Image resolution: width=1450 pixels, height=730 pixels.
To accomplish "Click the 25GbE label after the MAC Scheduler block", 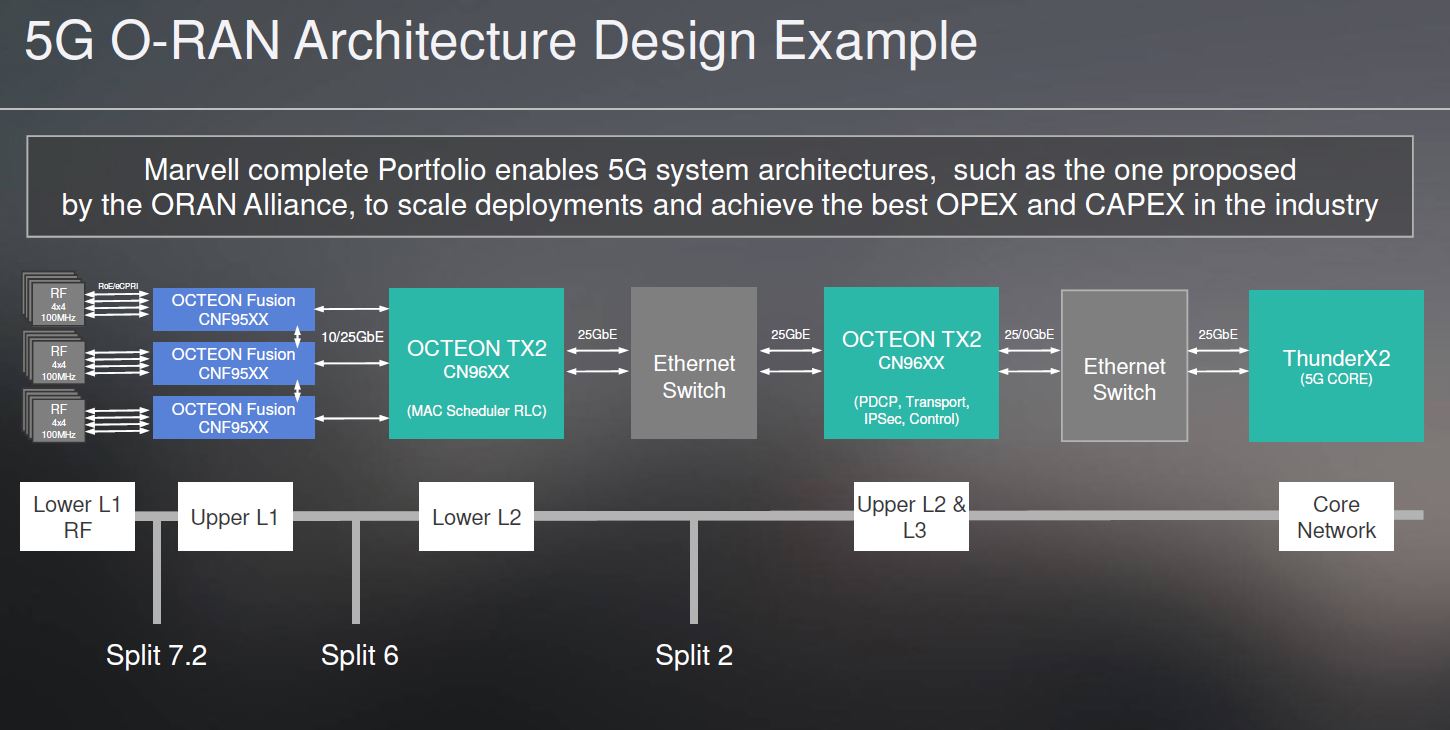I will 597,334.
